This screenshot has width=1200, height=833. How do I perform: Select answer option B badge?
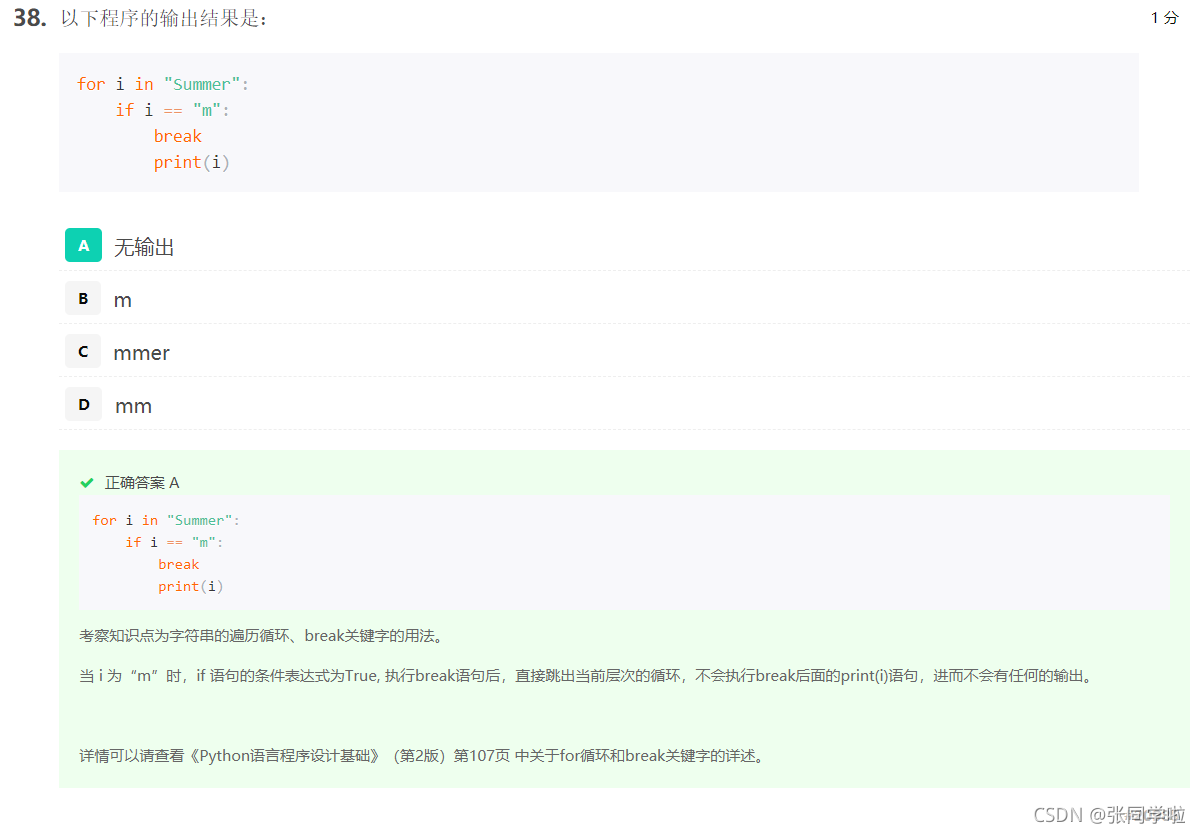(x=83, y=298)
